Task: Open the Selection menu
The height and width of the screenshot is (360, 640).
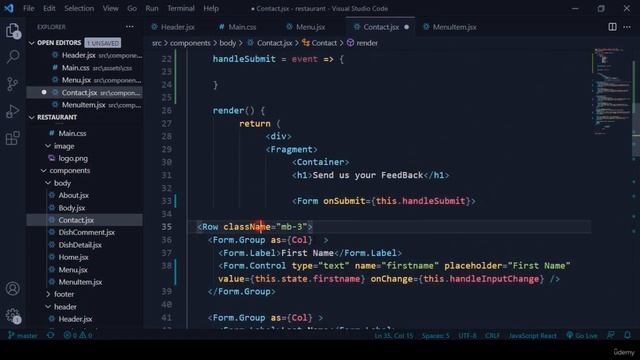Action: tap(79, 8)
